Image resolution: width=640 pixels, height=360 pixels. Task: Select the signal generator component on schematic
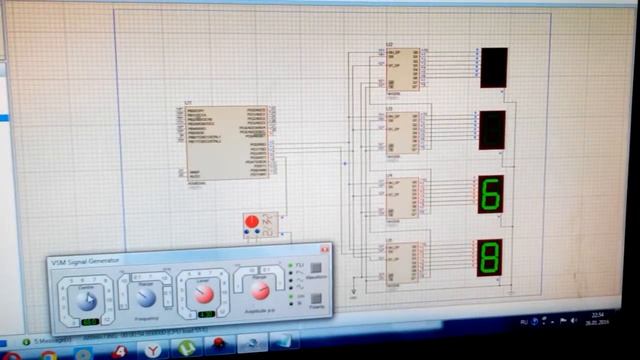click(x=261, y=225)
